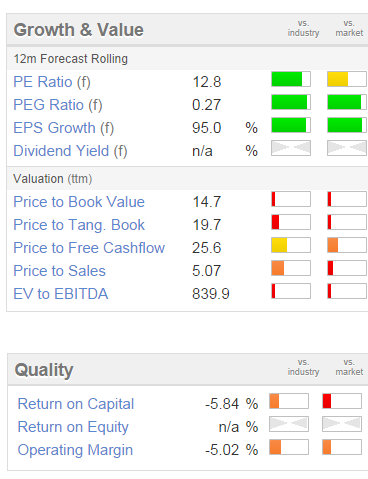Open the PE Ratio (f) link

point(52,82)
